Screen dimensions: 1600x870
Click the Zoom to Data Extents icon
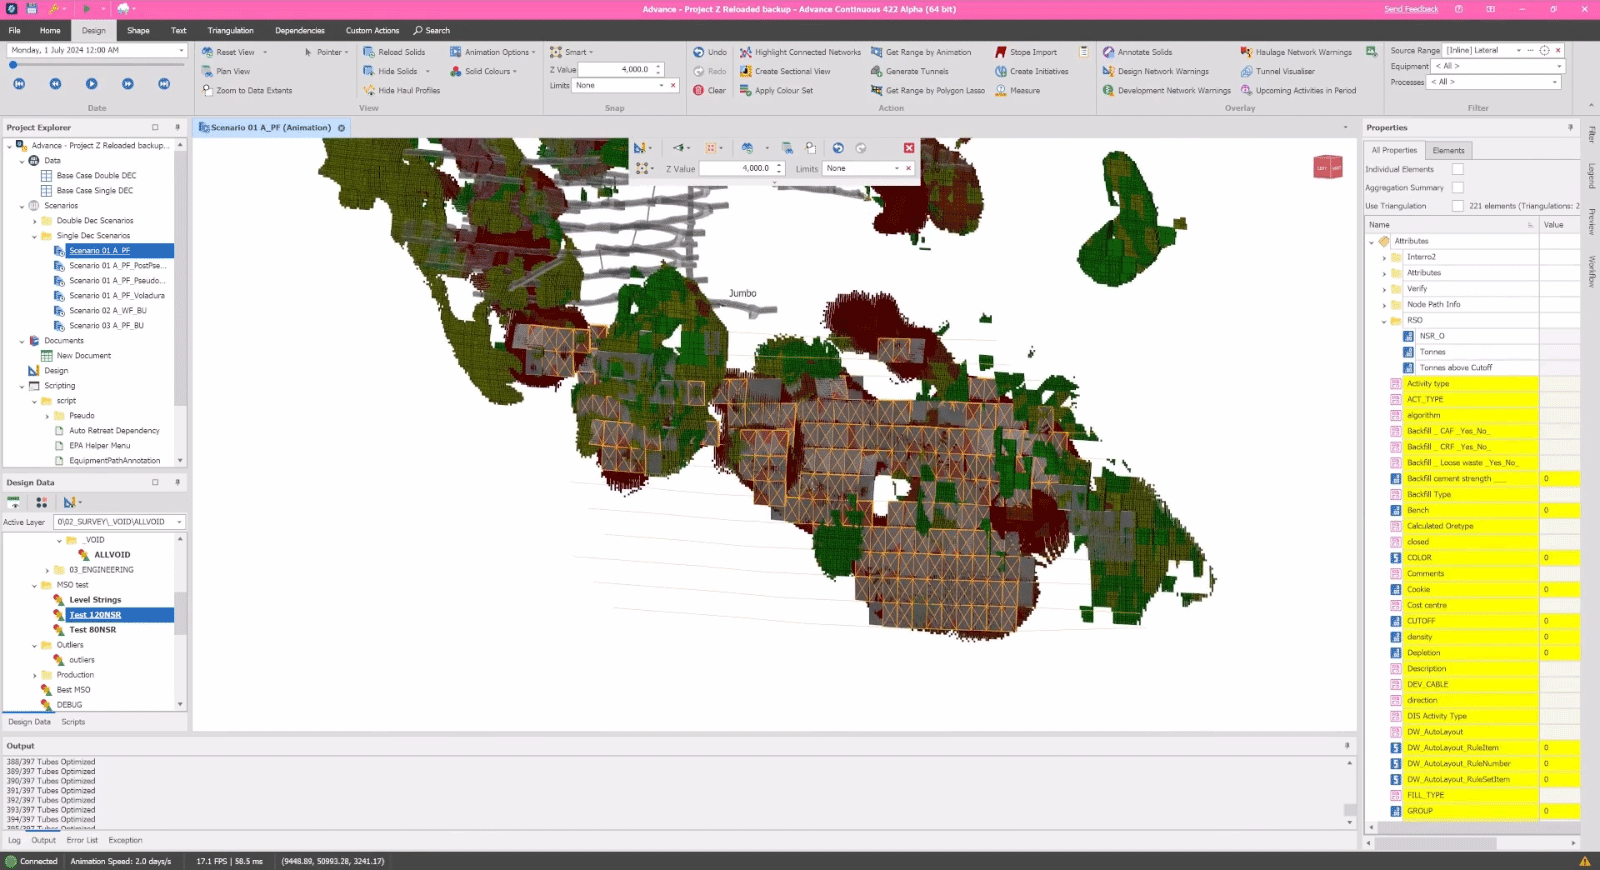click(208, 90)
